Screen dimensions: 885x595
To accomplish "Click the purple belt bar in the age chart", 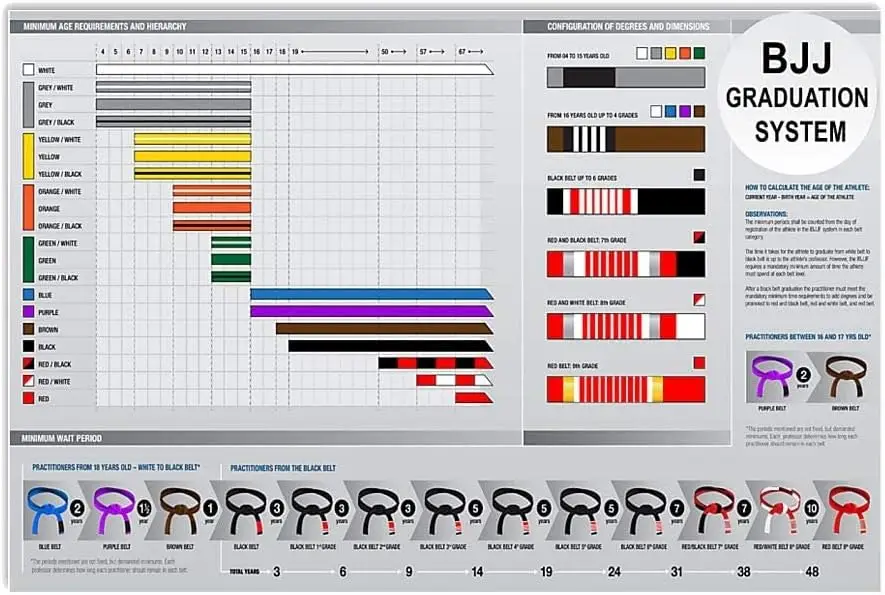I will 372,312.
